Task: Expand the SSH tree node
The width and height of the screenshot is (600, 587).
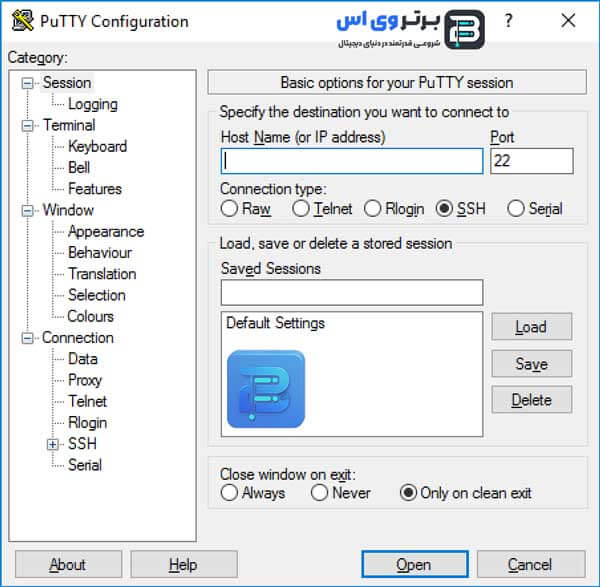Action: (52, 444)
